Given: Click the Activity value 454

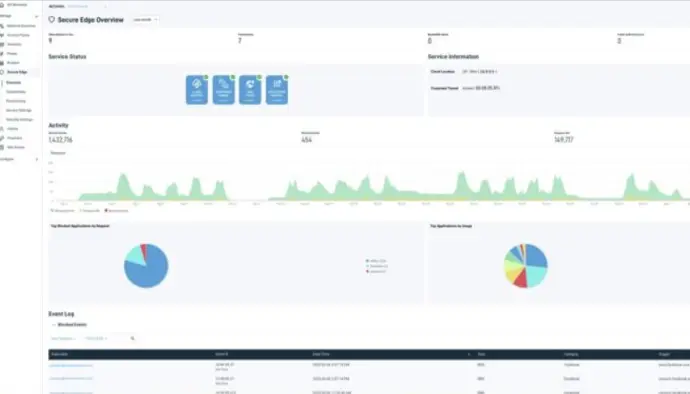Looking at the screenshot, I should [306, 140].
